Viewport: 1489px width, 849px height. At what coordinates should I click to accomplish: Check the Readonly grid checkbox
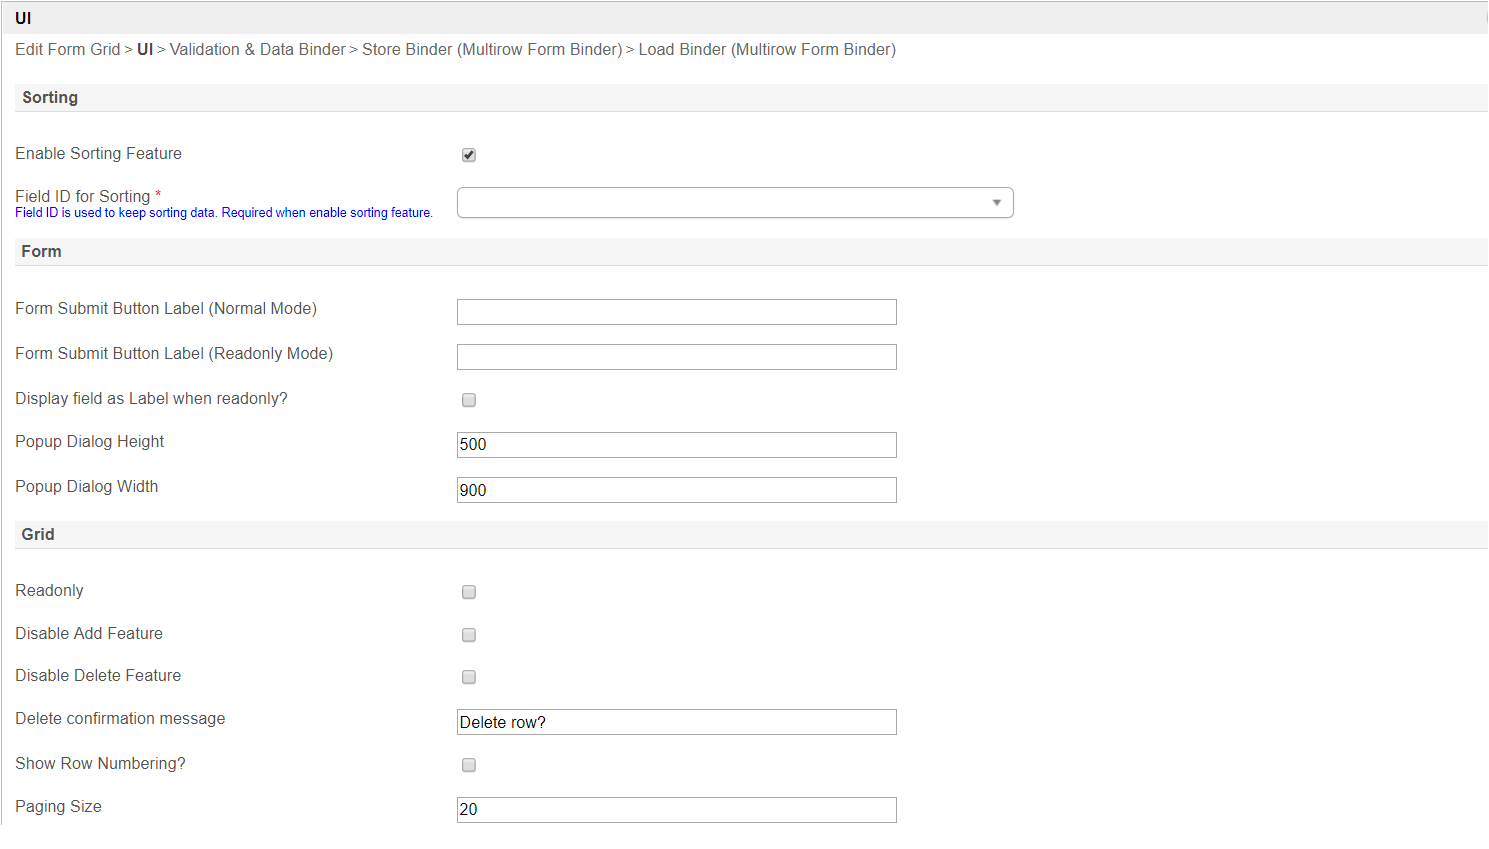point(468,592)
